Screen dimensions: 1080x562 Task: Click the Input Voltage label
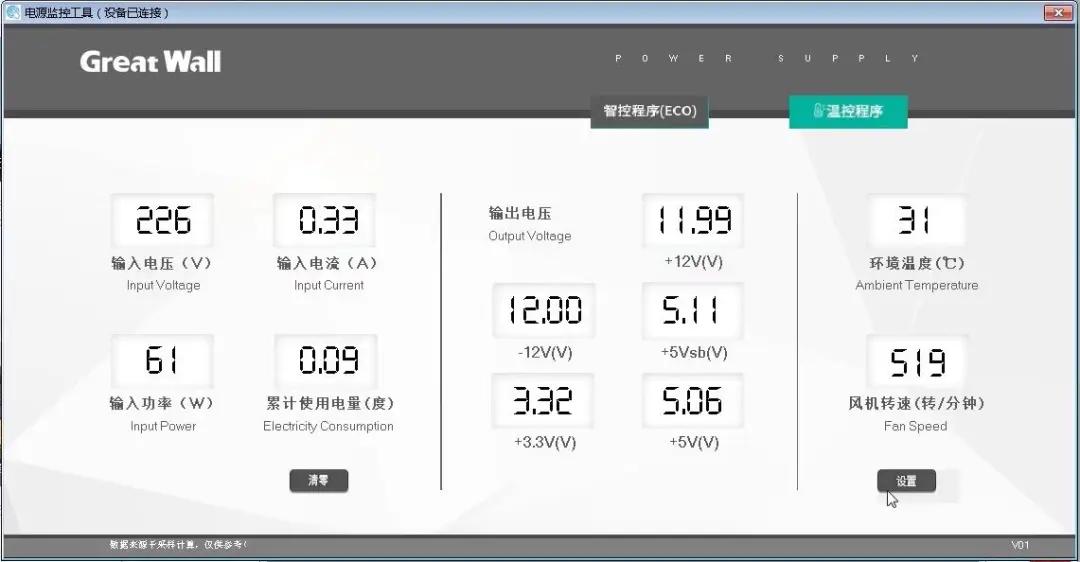coord(163,285)
